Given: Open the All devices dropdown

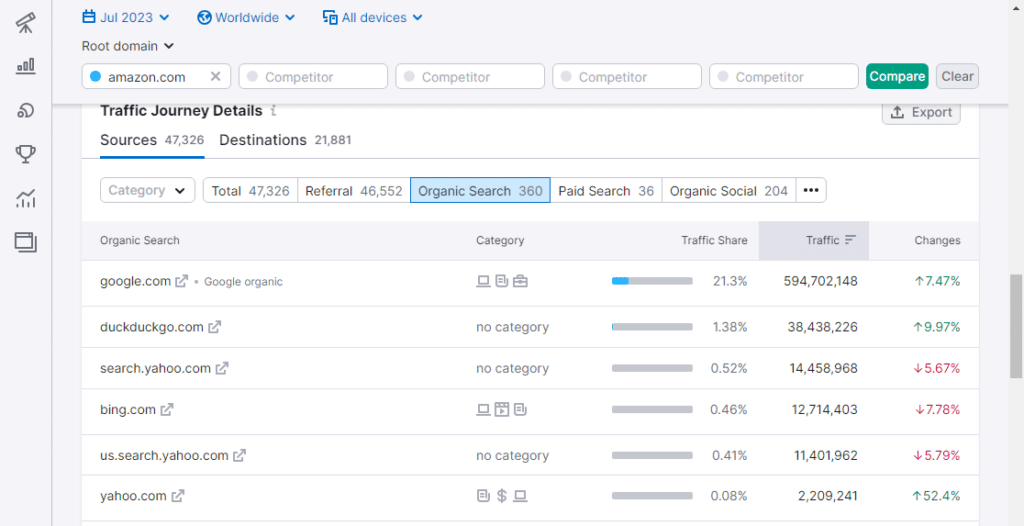Looking at the screenshot, I should click(373, 18).
